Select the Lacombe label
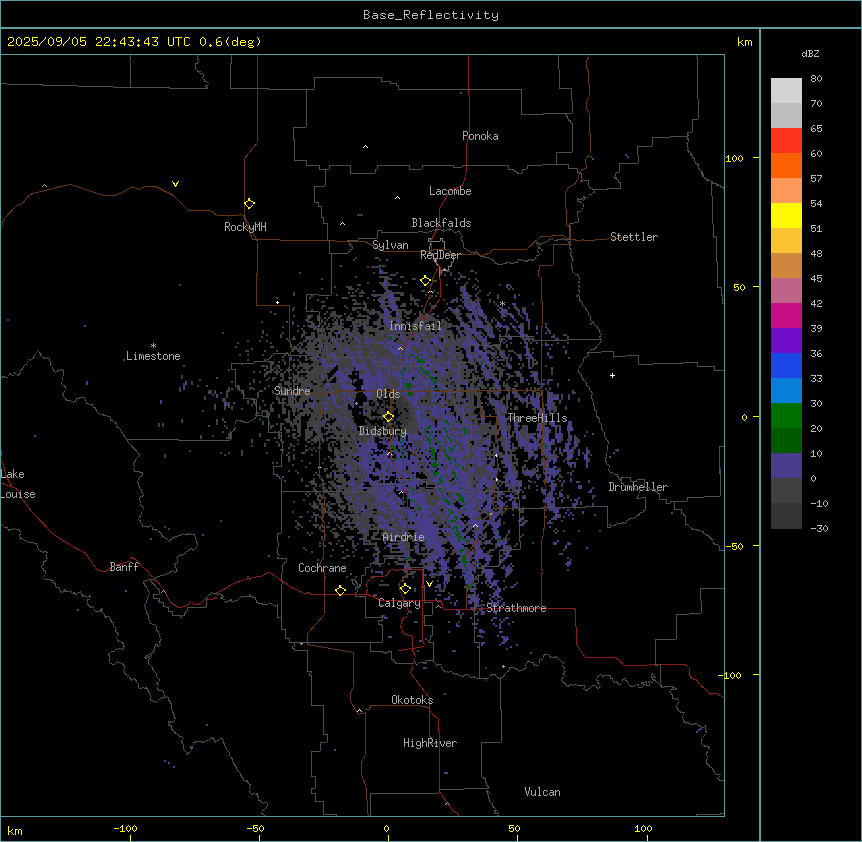Image resolution: width=862 pixels, height=842 pixels. (450, 191)
